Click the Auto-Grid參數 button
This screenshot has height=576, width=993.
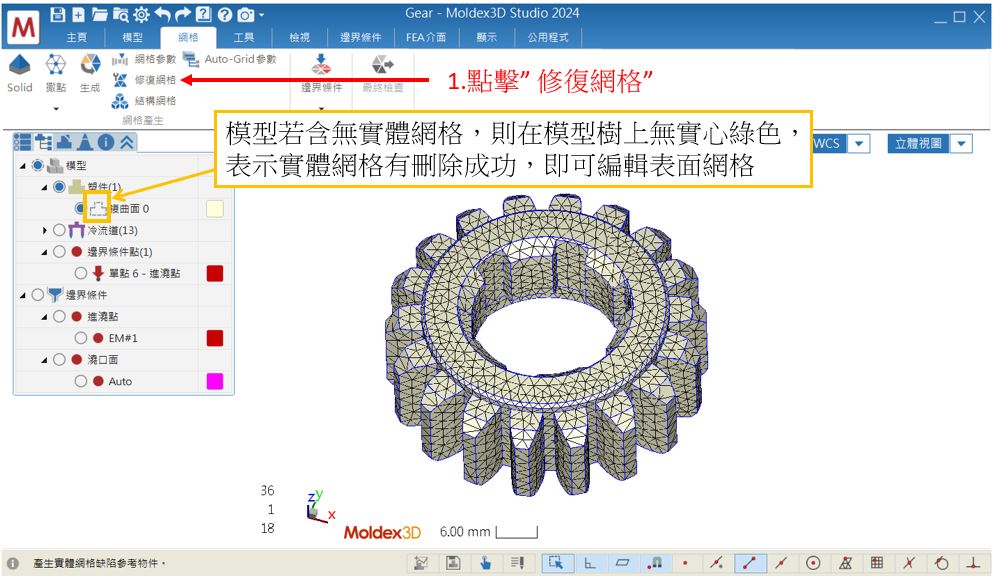click(230, 59)
